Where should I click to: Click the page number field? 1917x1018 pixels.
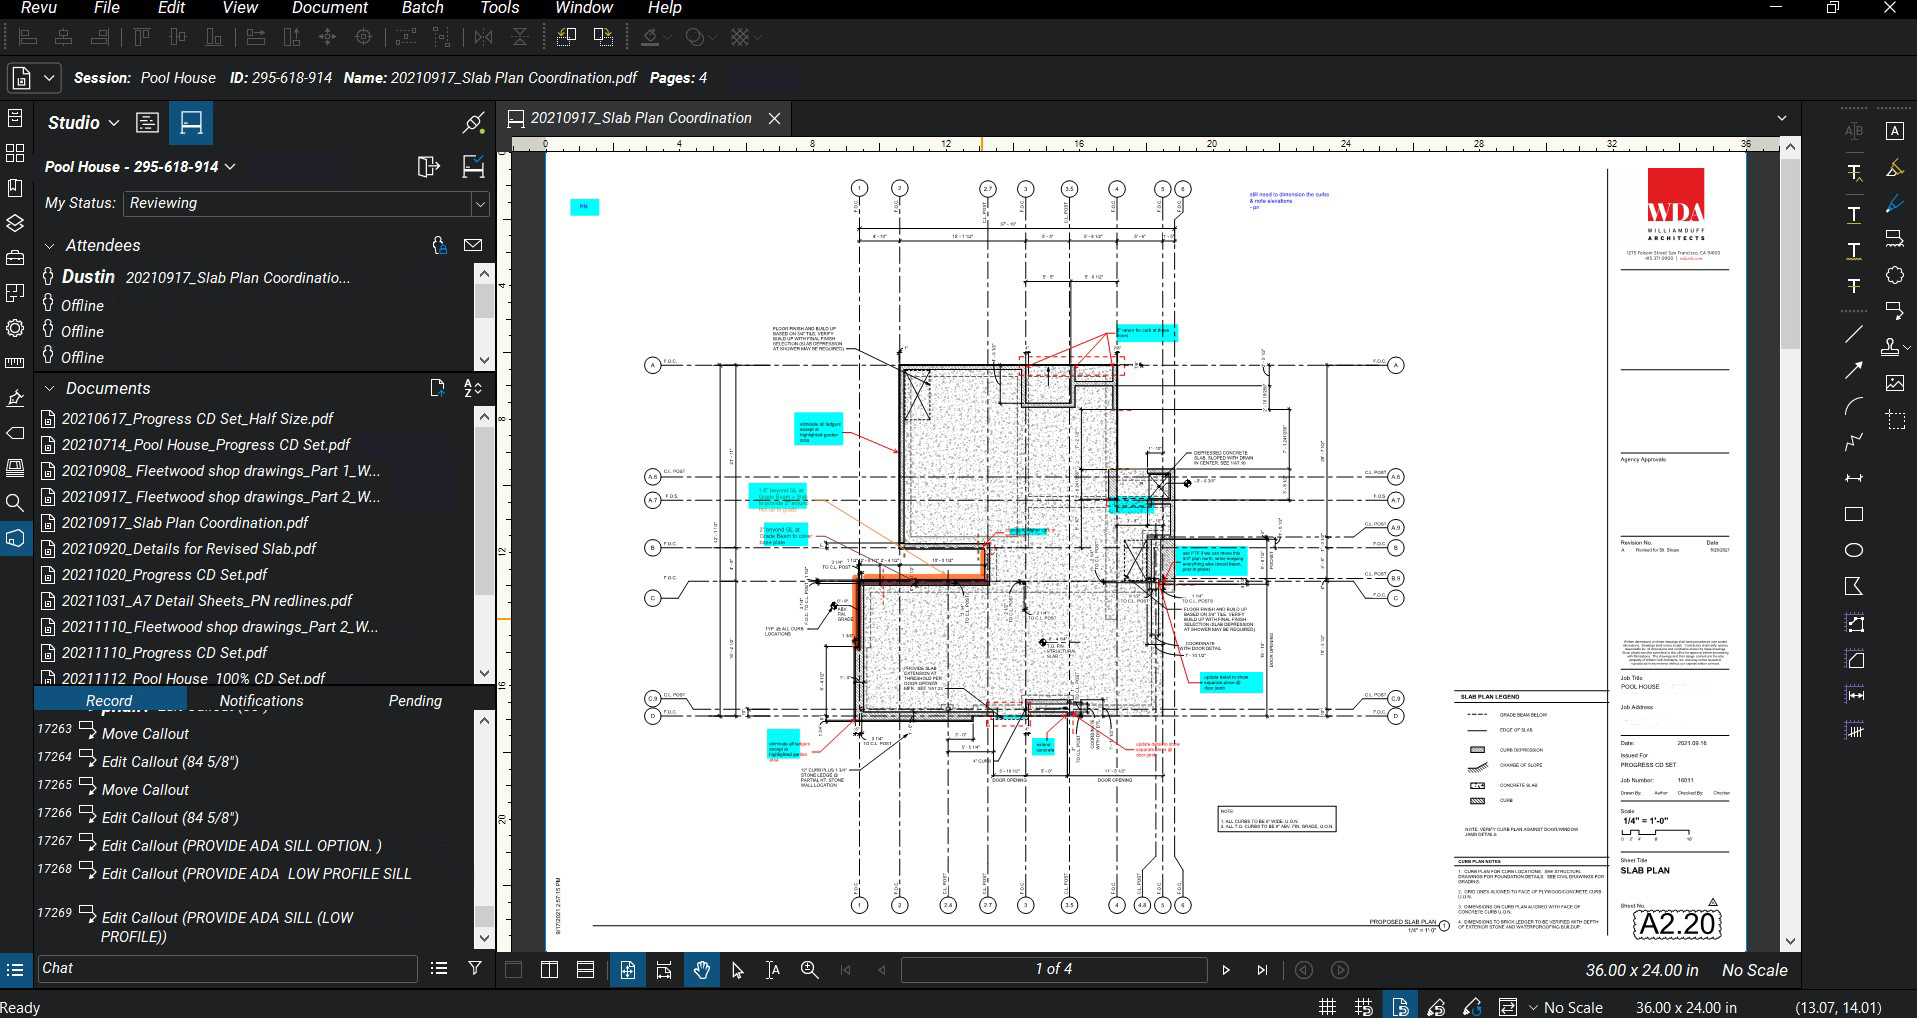[1054, 969]
